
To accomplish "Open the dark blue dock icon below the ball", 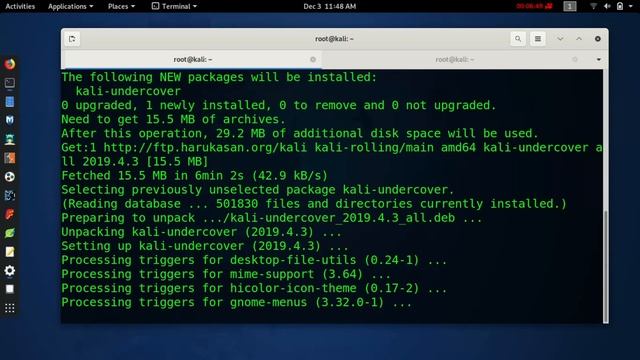I will (10, 196).
